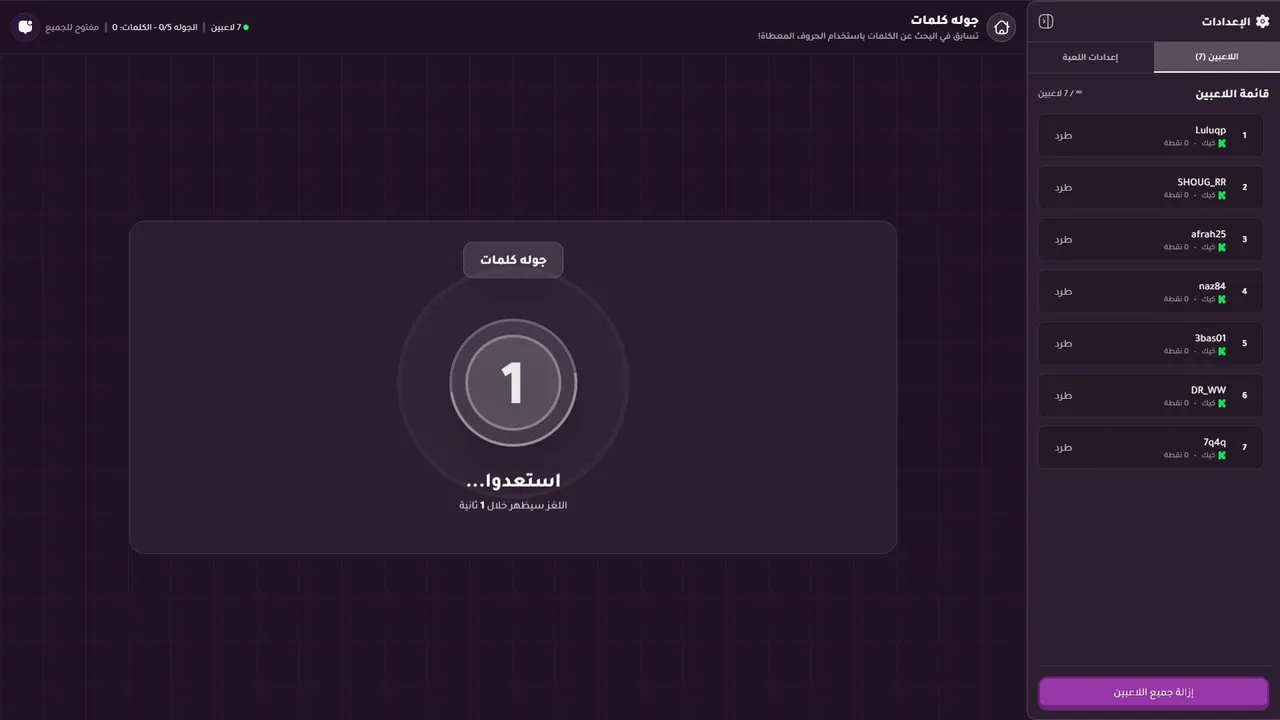Open the إعدادات اللعبة tab

1091,57
